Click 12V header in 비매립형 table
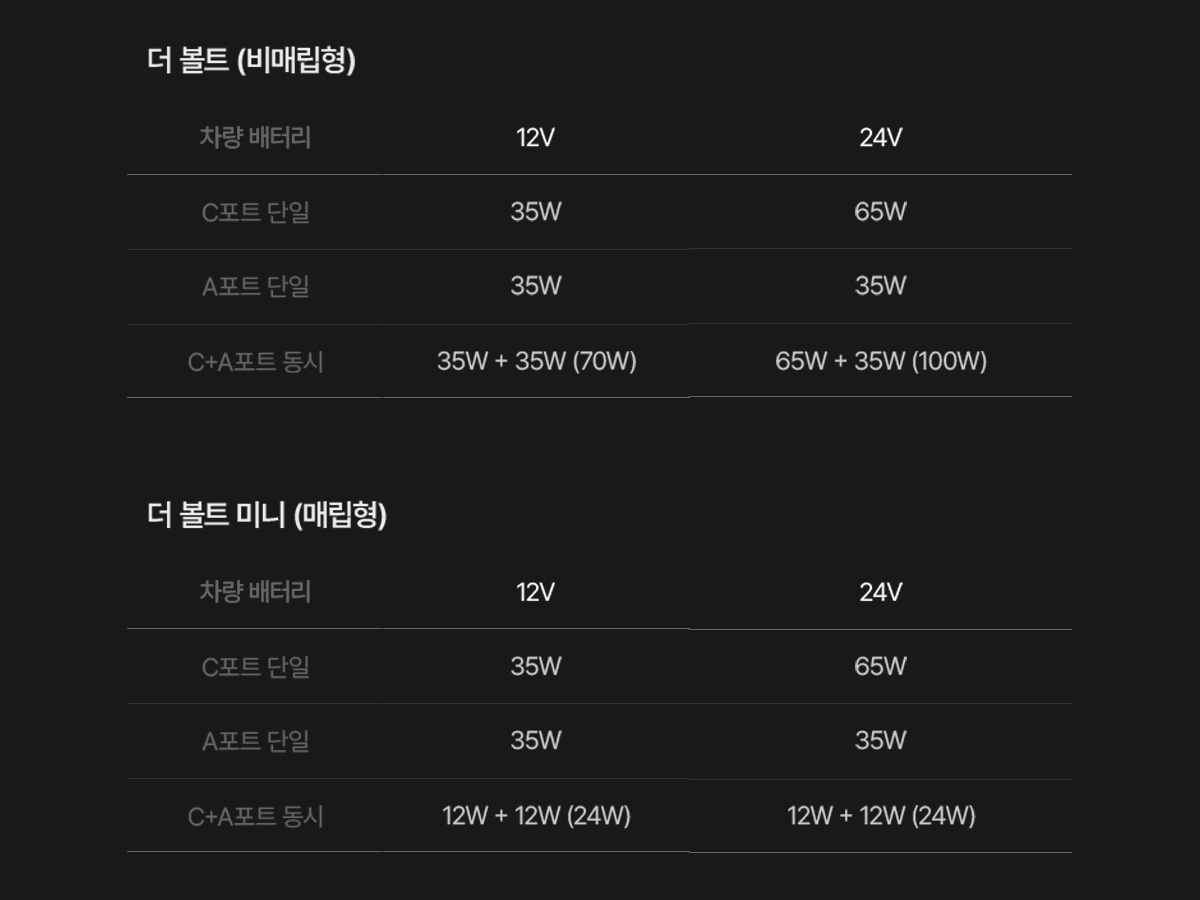Screen dimensions: 1200x900 536,137
